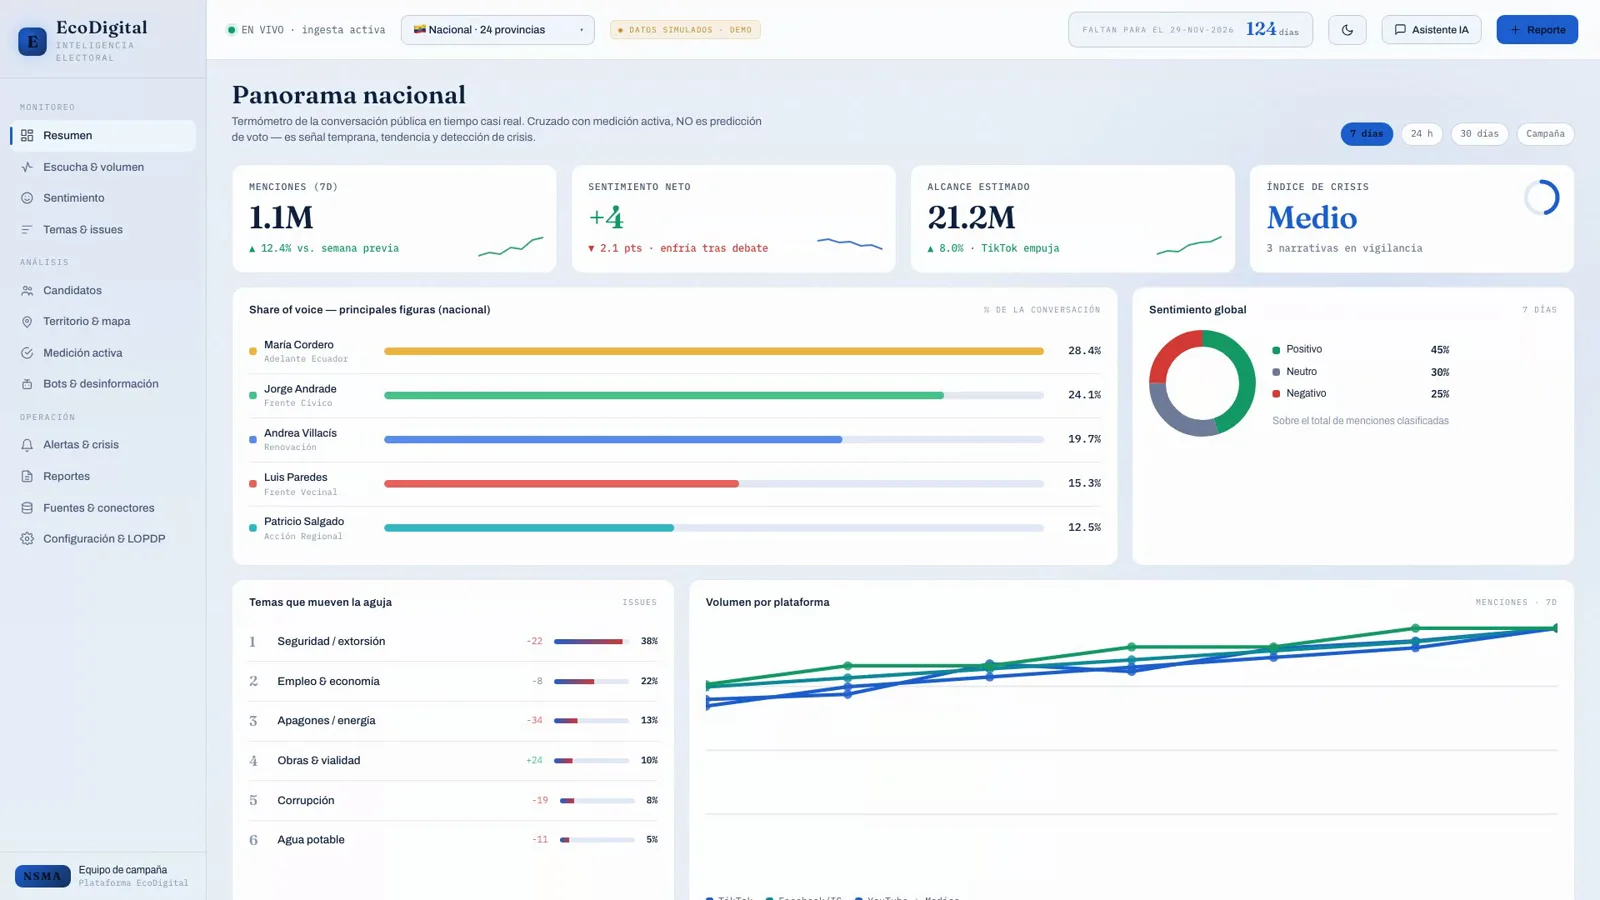Click the Territorio & mapa pin icon

(27, 322)
